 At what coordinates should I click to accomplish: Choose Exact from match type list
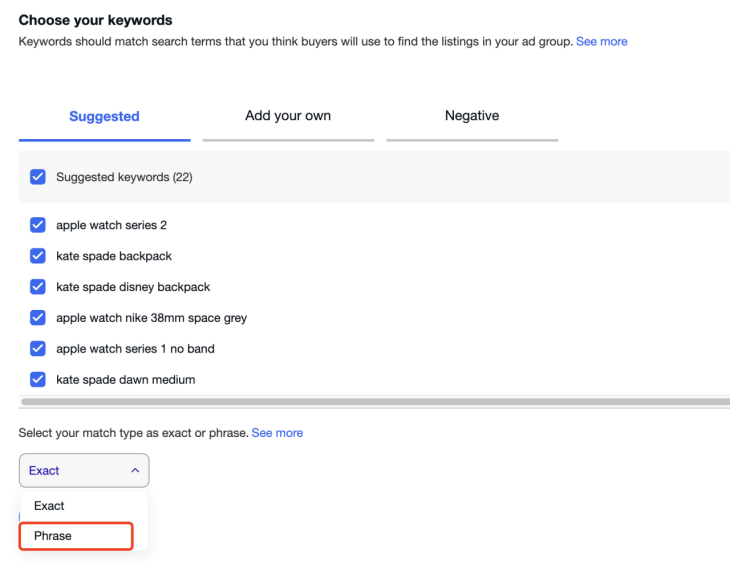pos(49,506)
